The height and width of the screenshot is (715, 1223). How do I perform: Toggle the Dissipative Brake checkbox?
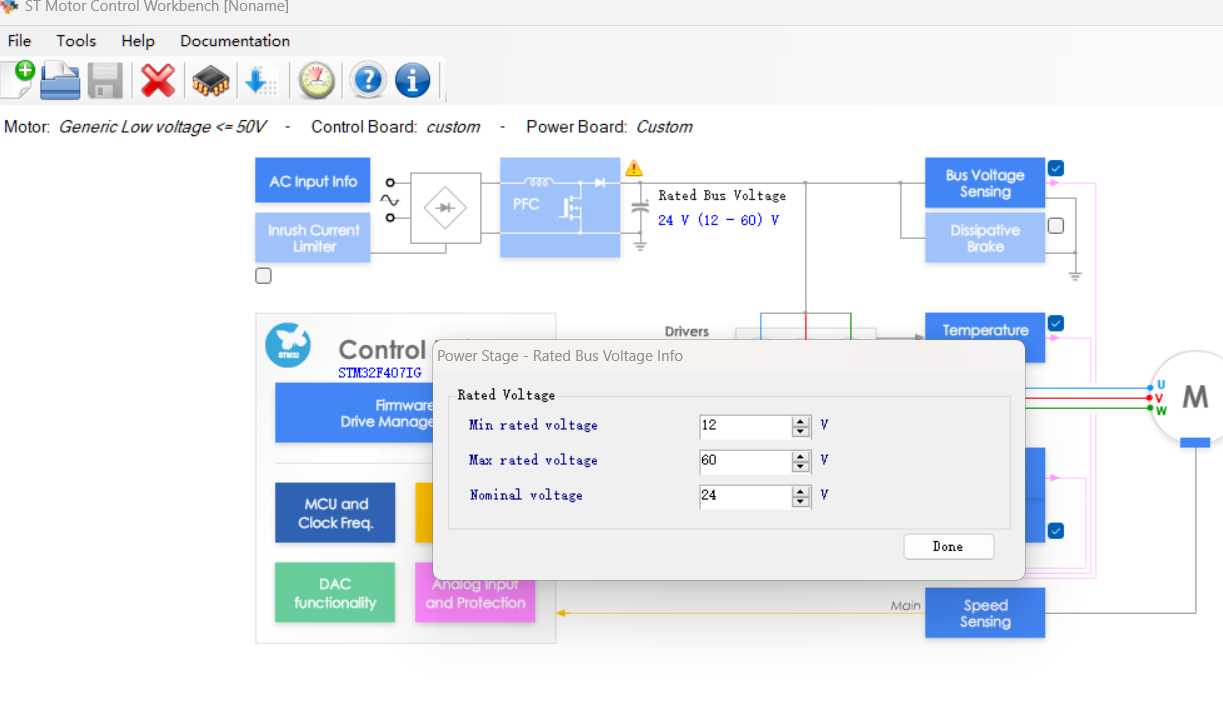(x=1056, y=225)
